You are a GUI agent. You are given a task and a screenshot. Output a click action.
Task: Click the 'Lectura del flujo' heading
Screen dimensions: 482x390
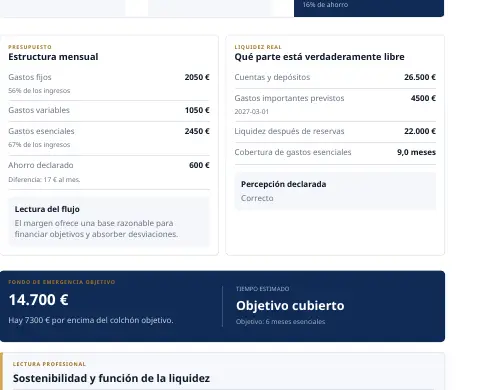pos(47,209)
